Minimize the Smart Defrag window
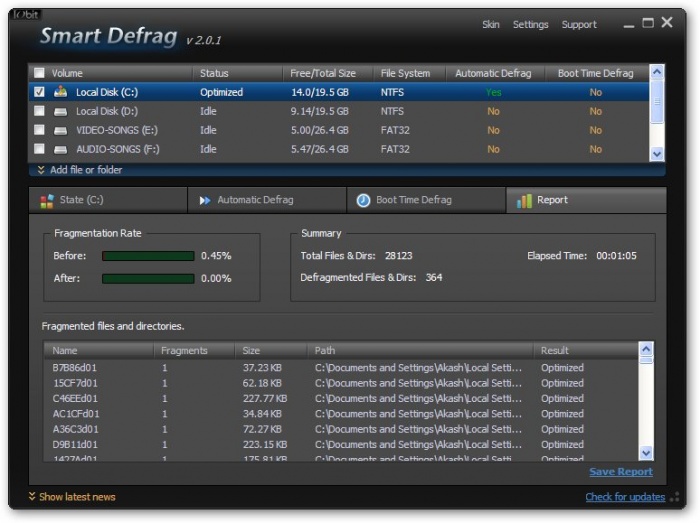The image size is (700, 523). pos(629,25)
